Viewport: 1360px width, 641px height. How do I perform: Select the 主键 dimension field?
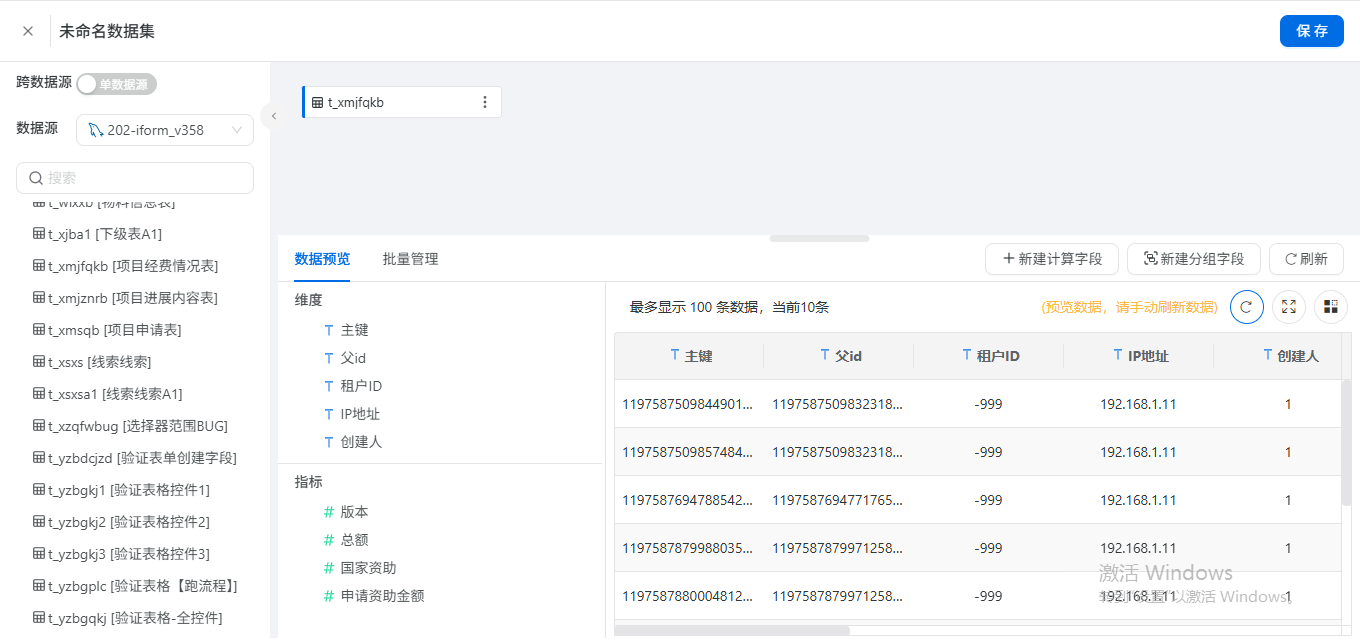[354, 330]
